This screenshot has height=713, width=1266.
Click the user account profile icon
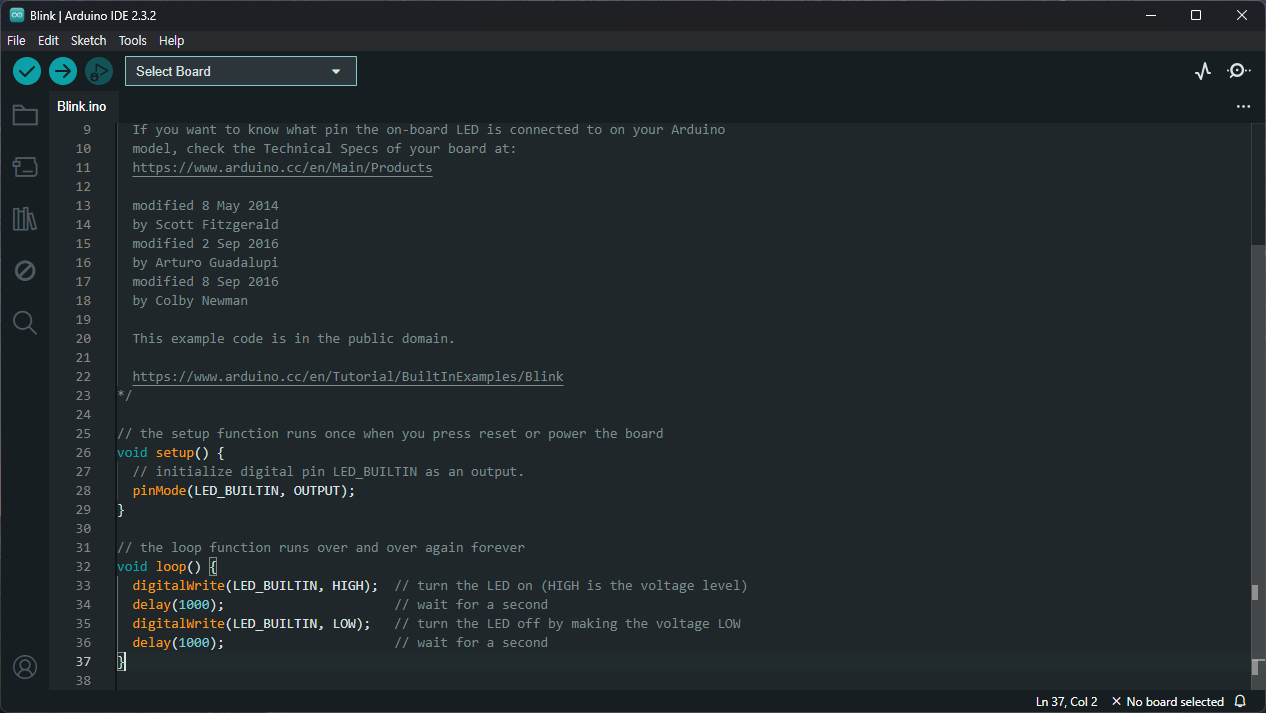tap(25, 667)
